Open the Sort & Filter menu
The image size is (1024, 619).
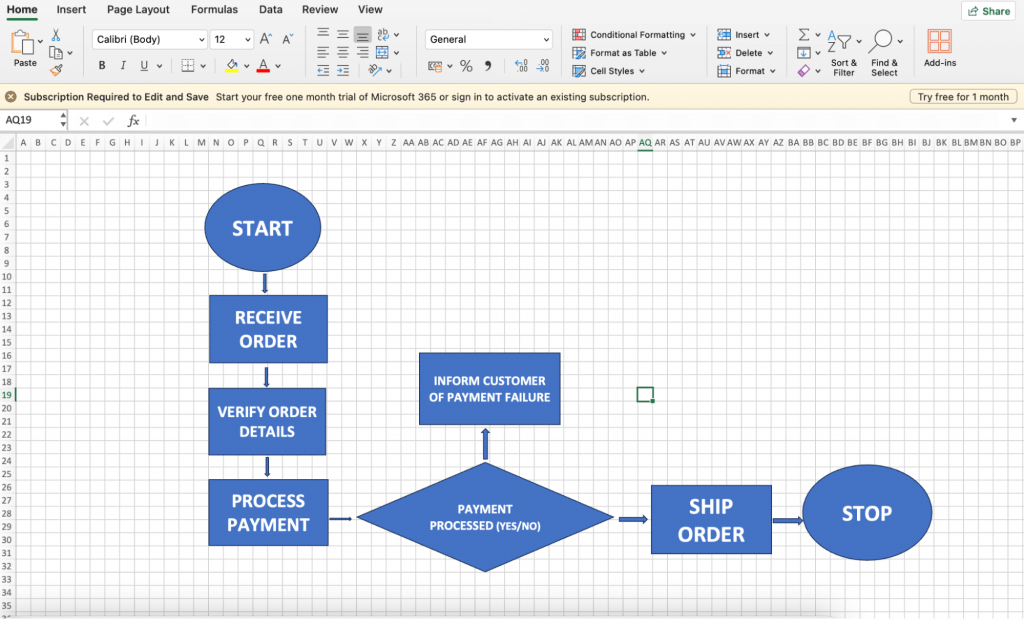click(x=844, y=53)
